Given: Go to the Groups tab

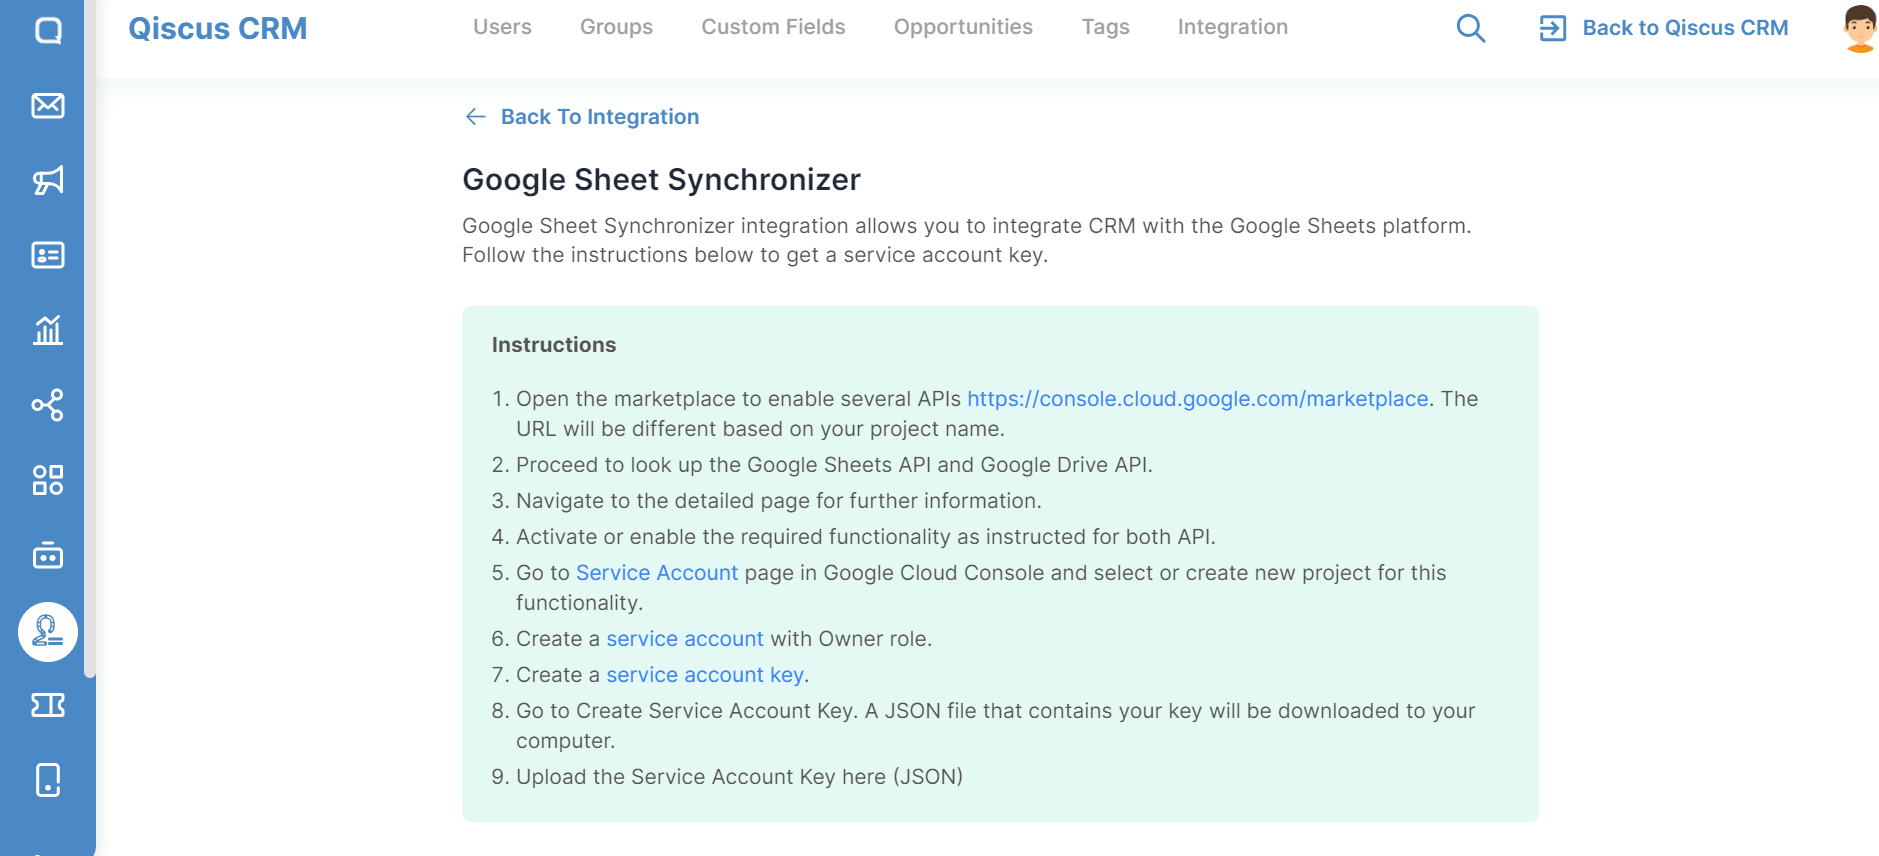Looking at the screenshot, I should [x=616, y=27].
